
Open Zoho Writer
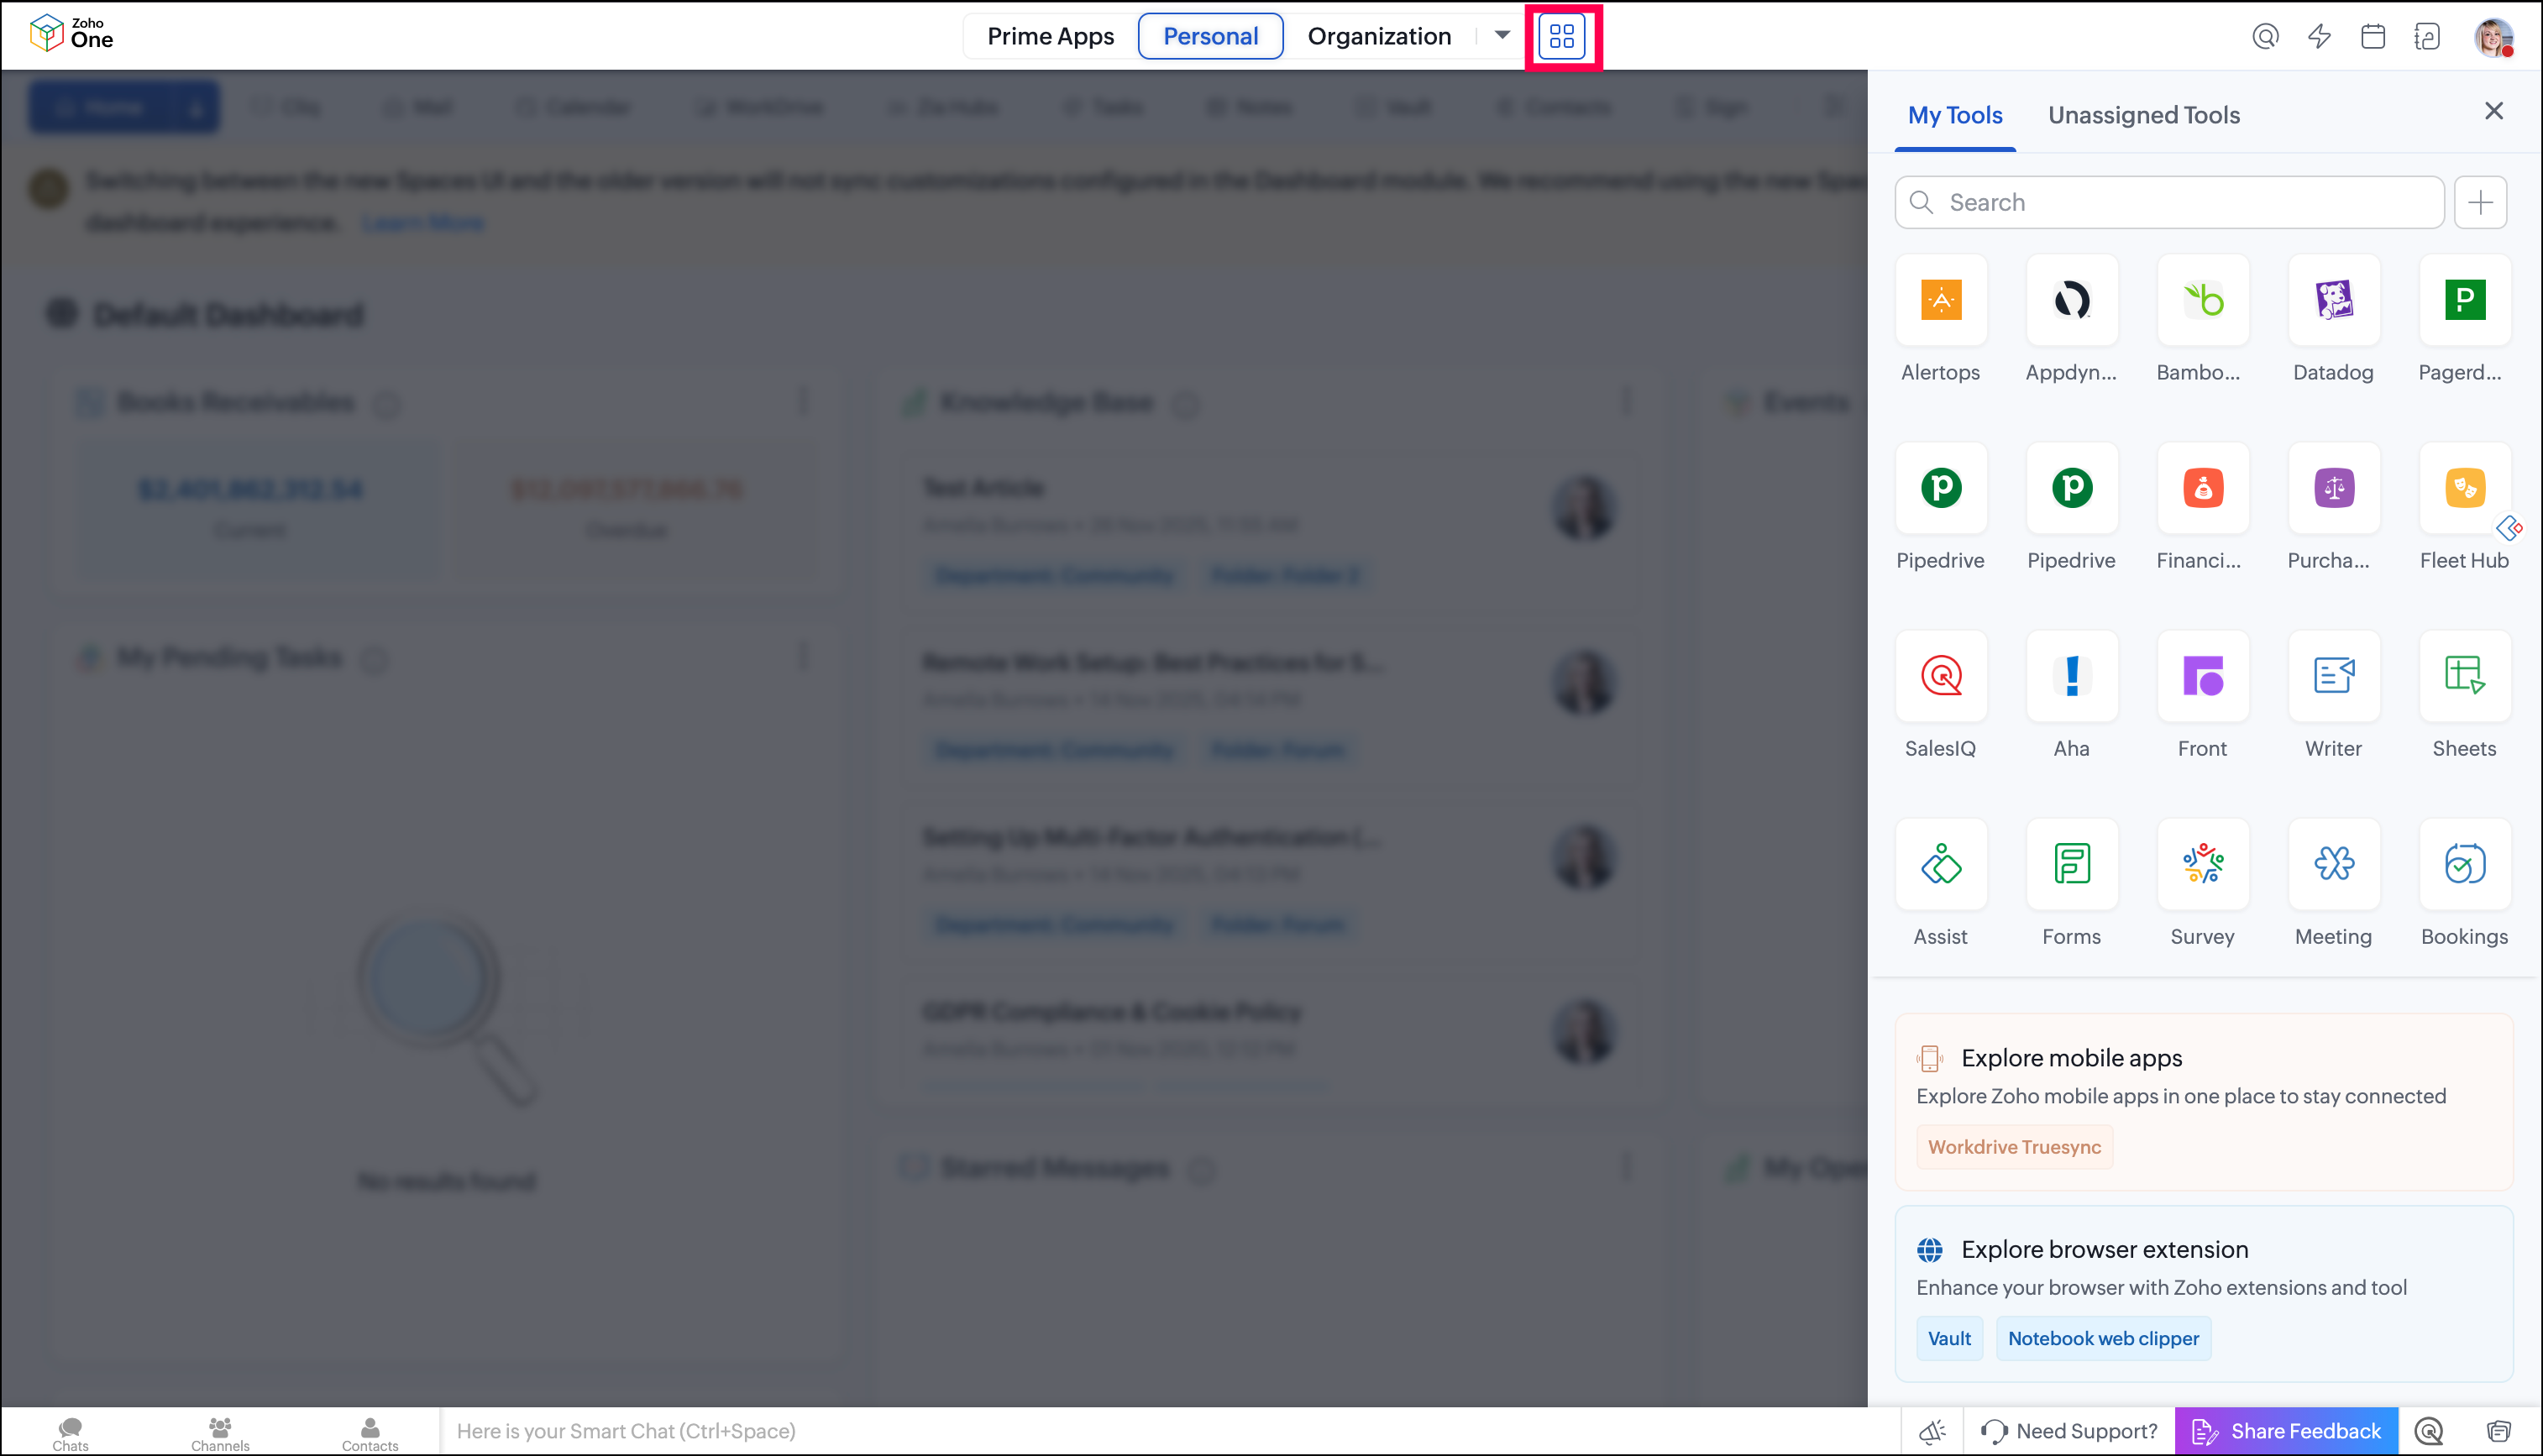coord(2333,676)
